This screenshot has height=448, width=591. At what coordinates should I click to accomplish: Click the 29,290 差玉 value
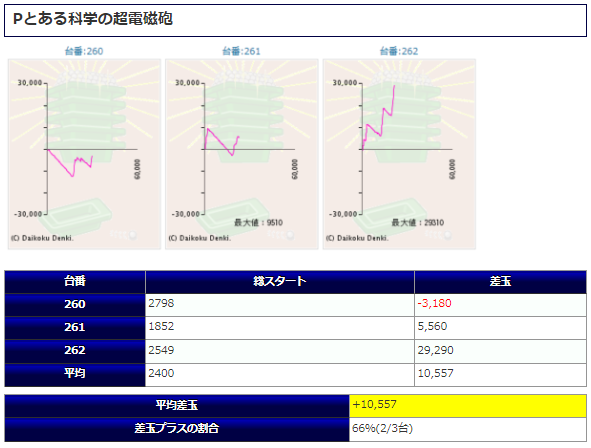435,350
